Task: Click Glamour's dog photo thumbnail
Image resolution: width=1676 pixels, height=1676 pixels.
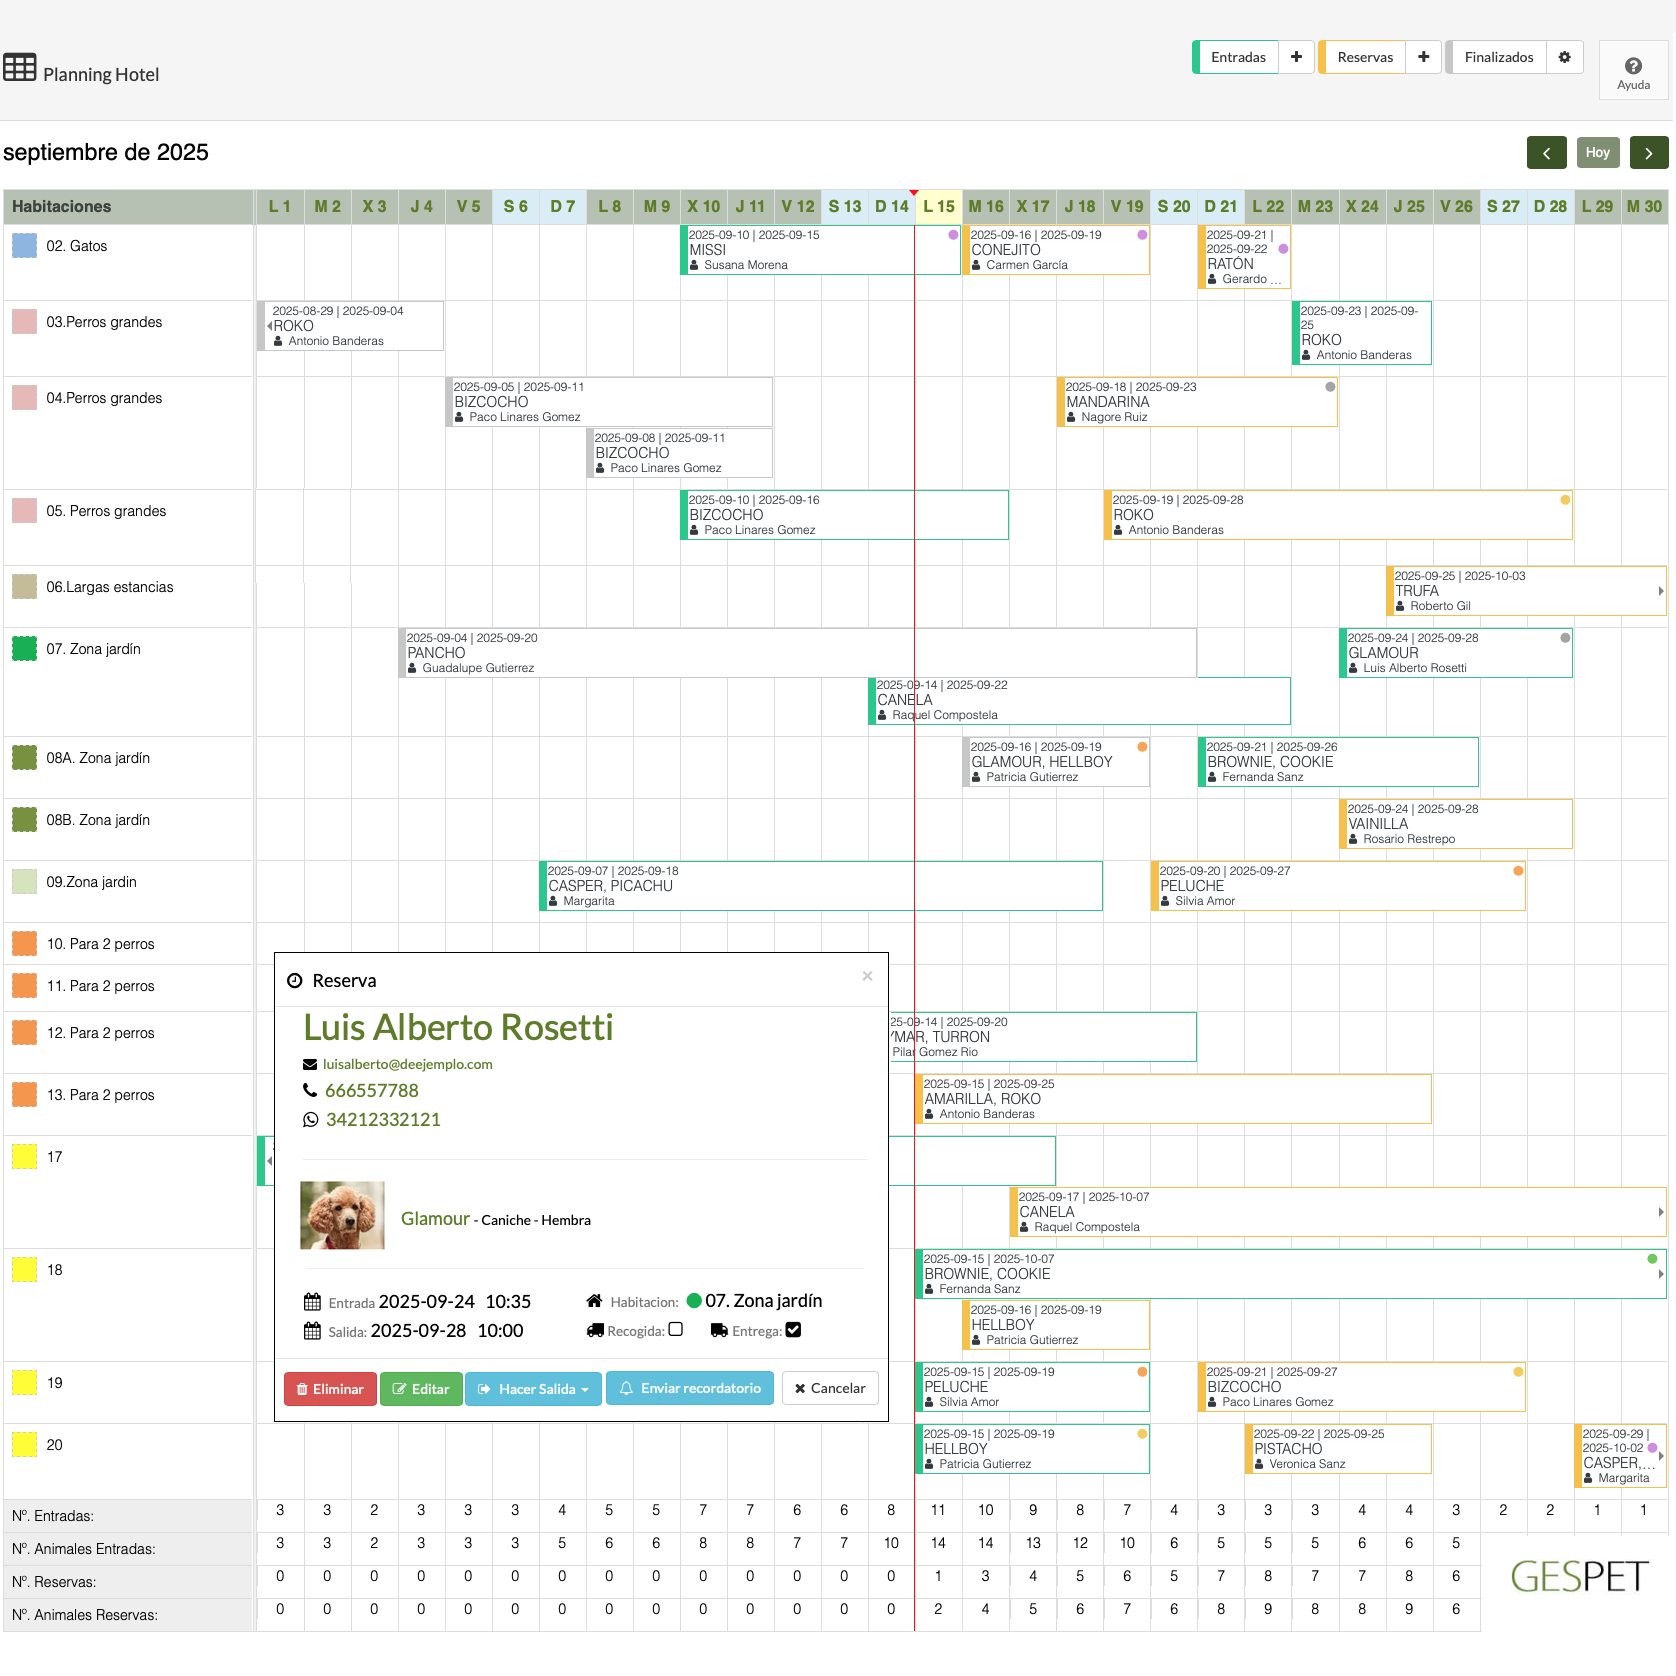Action: [342, 1216]
